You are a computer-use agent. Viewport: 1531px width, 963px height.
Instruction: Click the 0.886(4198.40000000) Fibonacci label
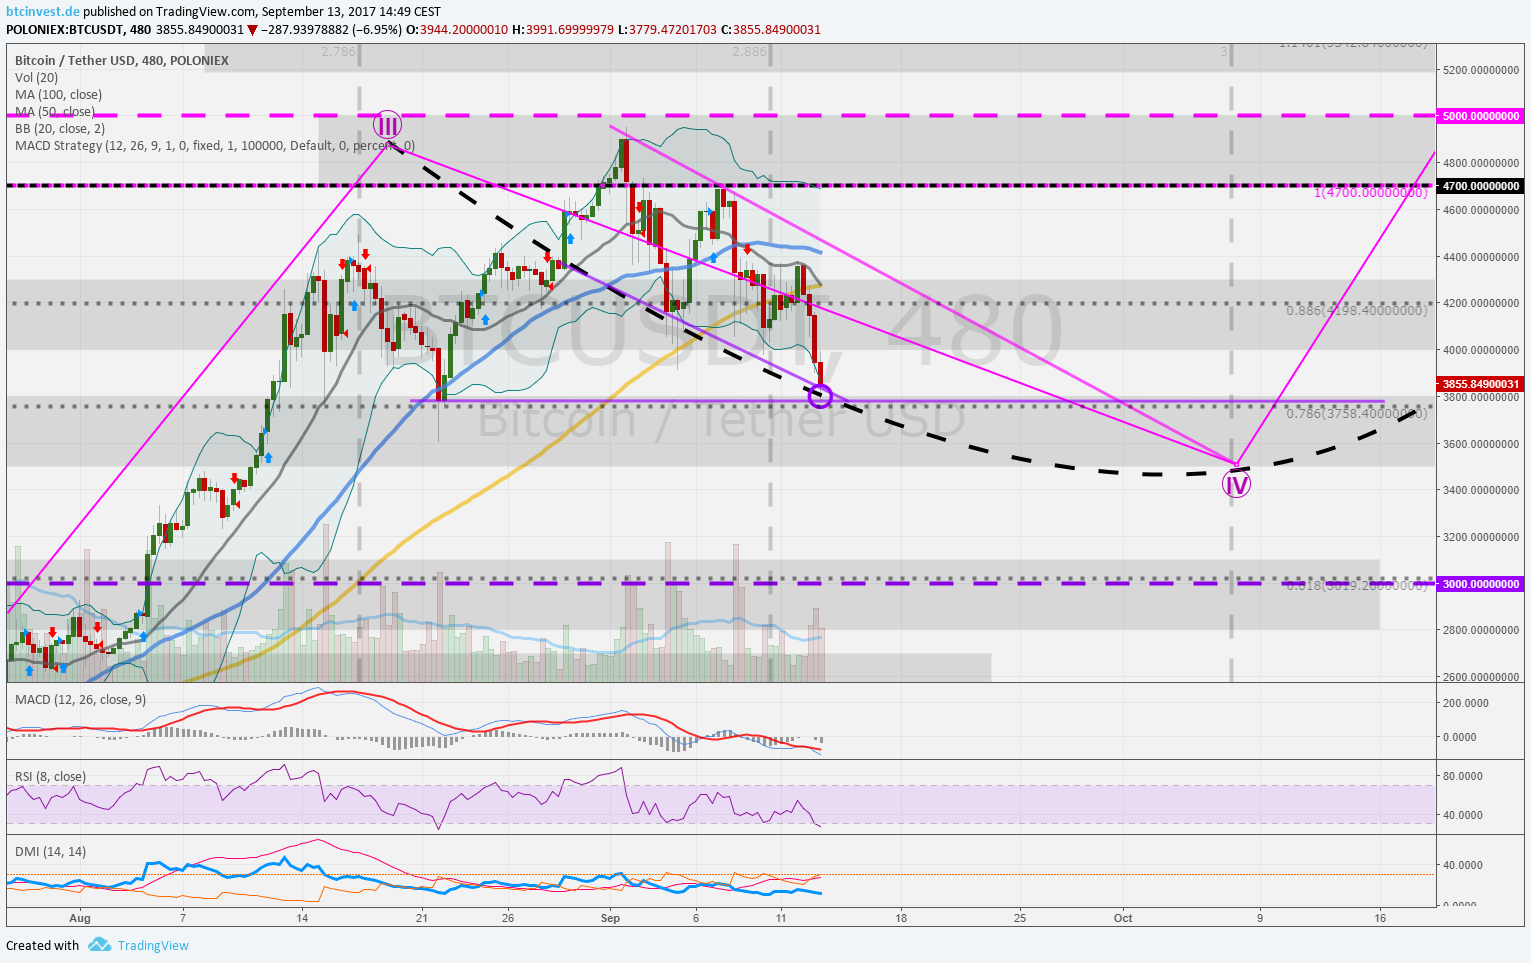[1357, 311]
